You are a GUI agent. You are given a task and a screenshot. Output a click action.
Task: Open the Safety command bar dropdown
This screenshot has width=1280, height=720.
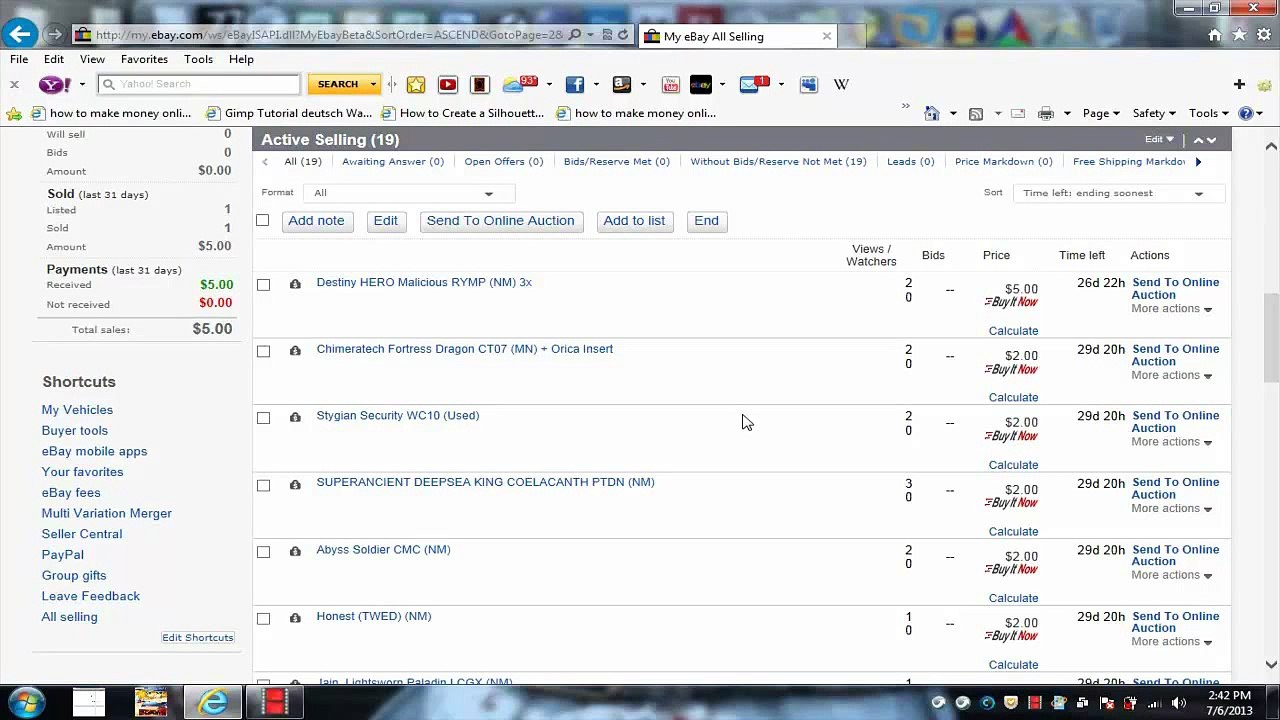click(1153, 113)
